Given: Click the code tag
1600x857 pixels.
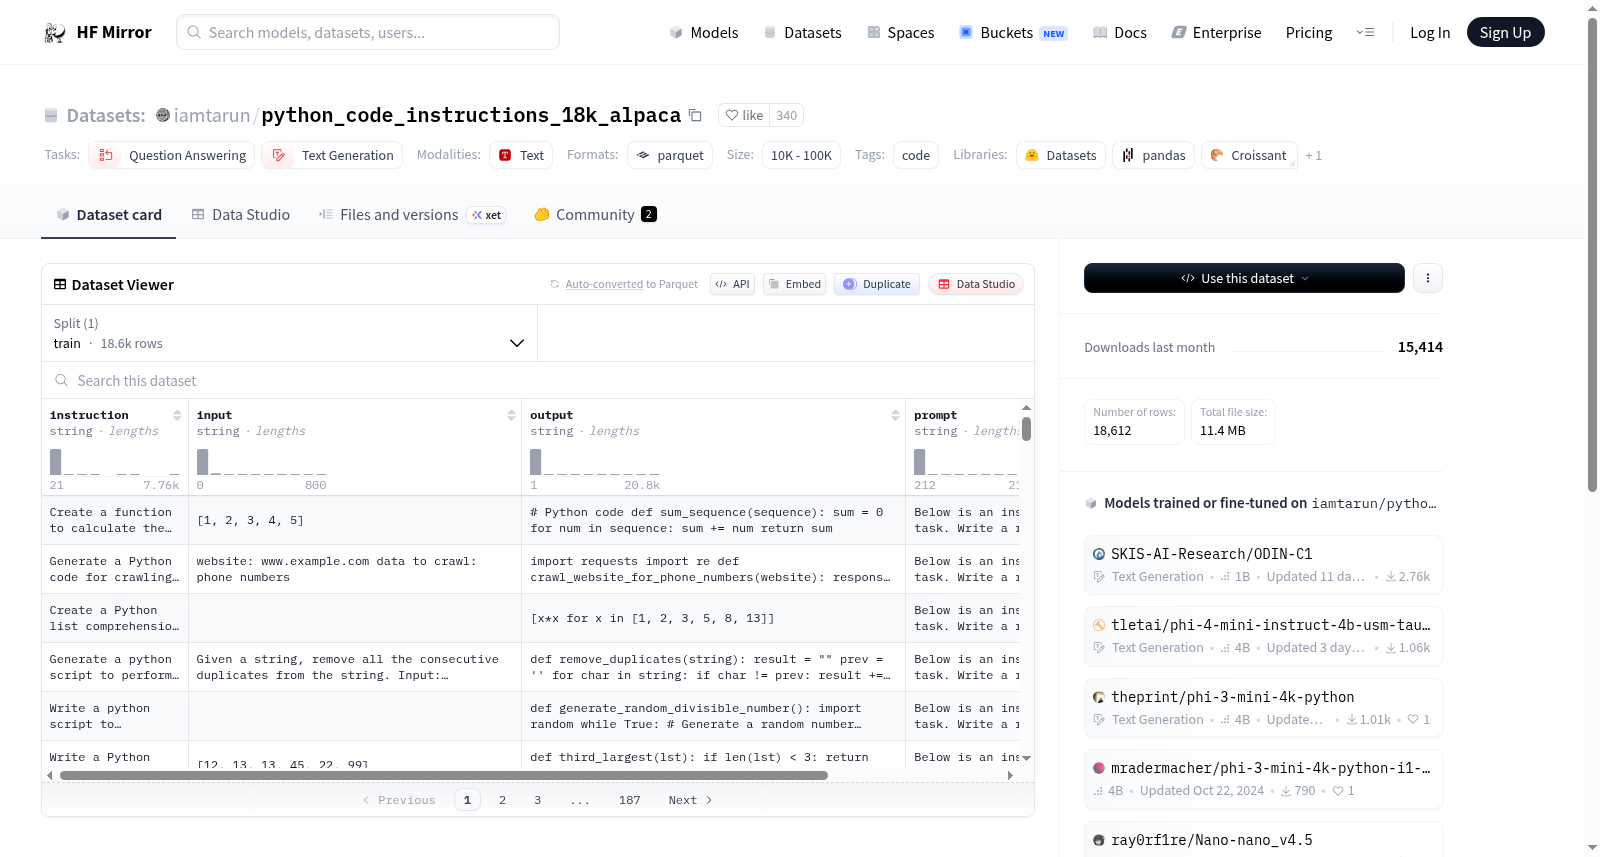Looking at the screenshot, I should pos(916,155).
